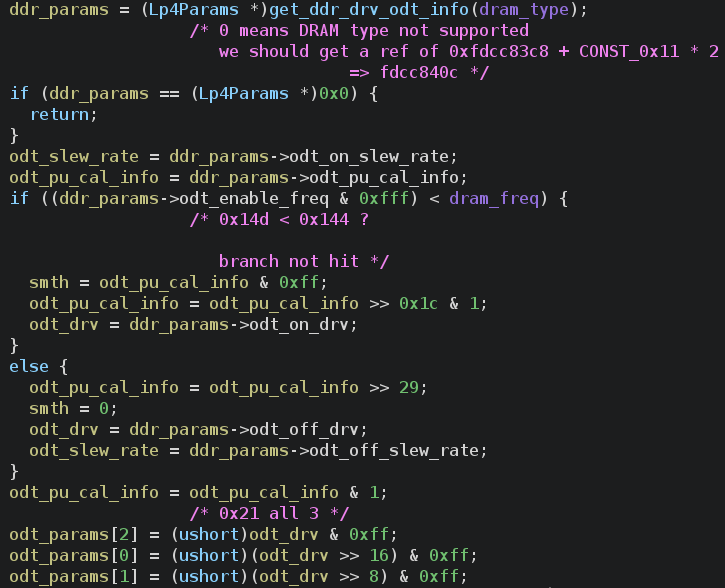Click the 'return;' statement
Screen dimensions: 725x588
(x=64, y=114)
